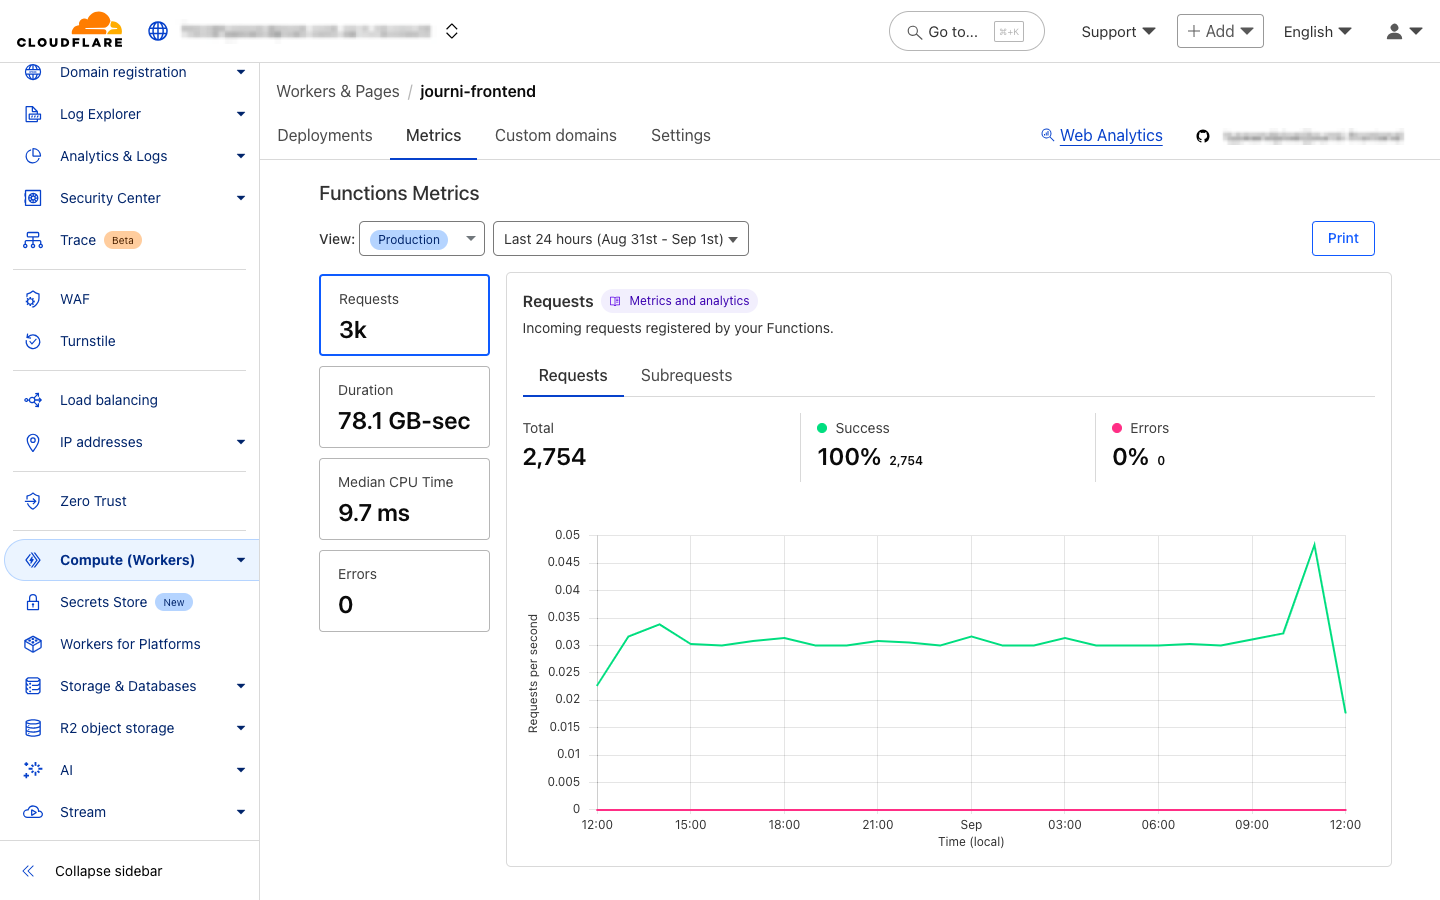Open the English language dropdown

(1317, 31)
